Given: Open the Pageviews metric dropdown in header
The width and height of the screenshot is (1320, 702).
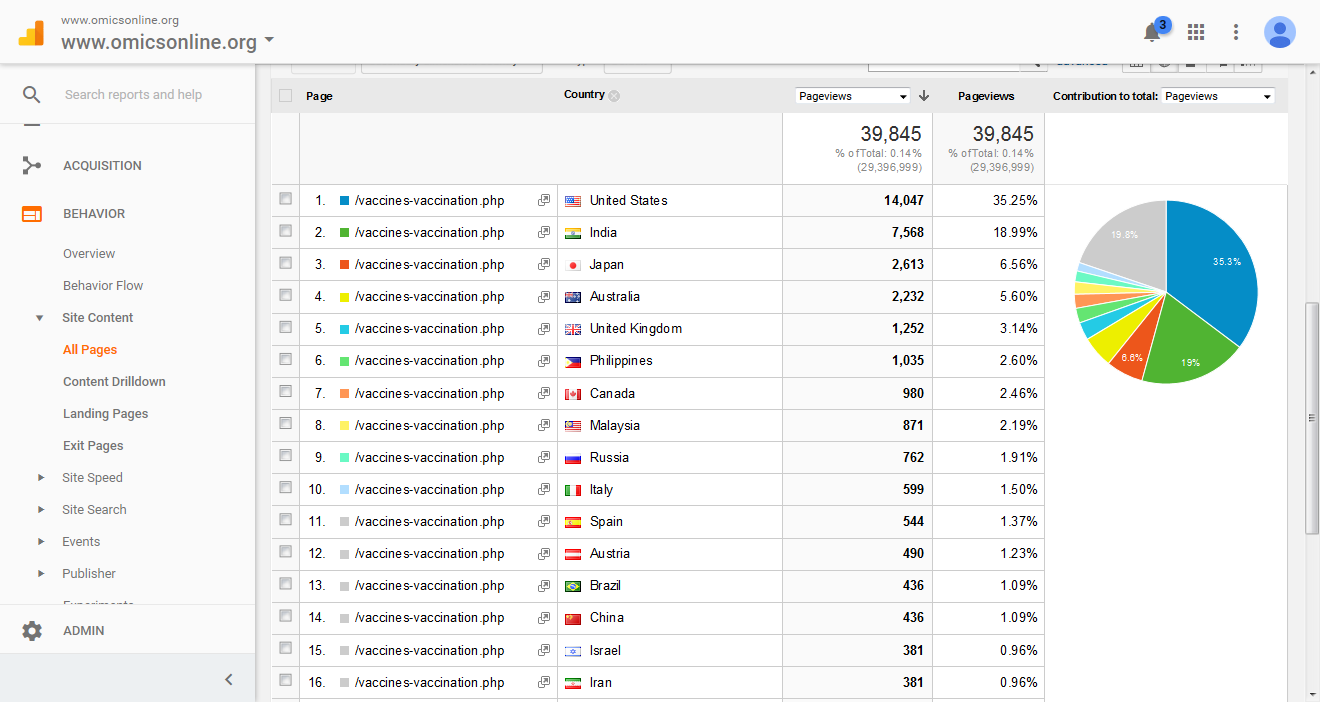Looking at the screenshot, I should click(853, 96).
